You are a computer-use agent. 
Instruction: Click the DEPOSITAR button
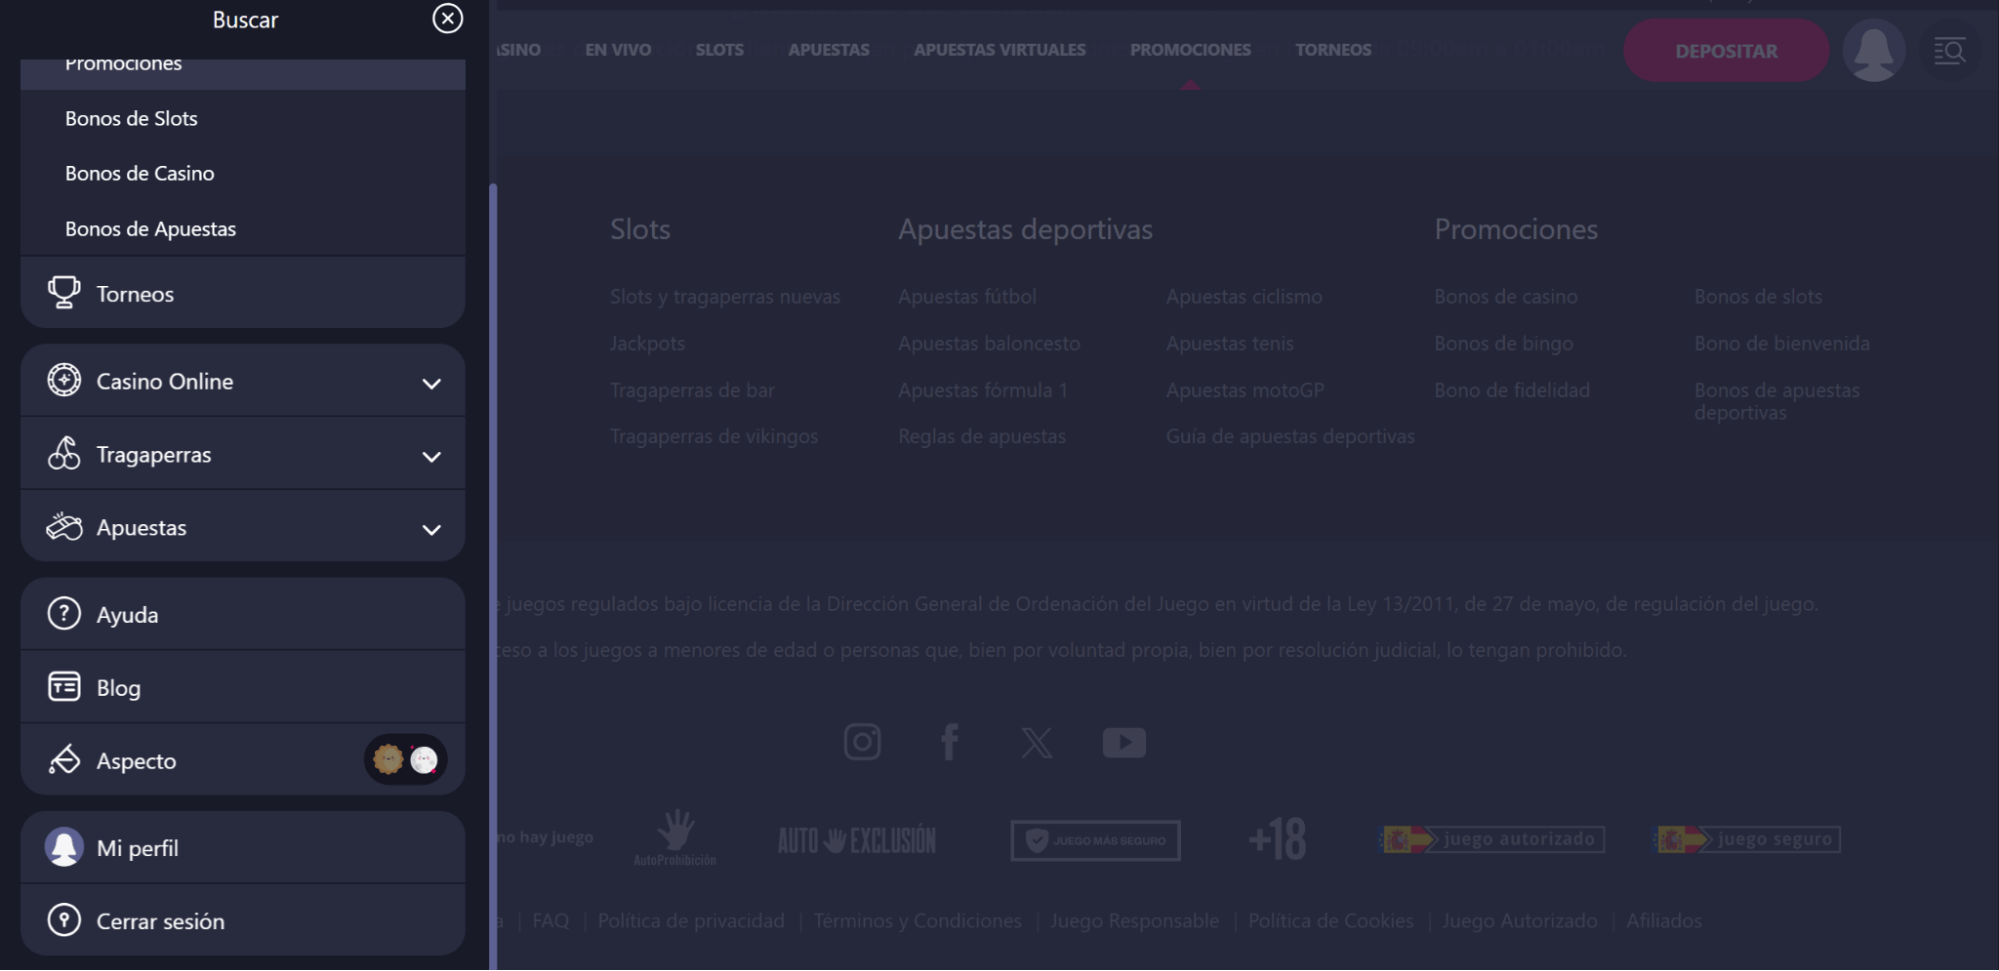coord(1726,51)
